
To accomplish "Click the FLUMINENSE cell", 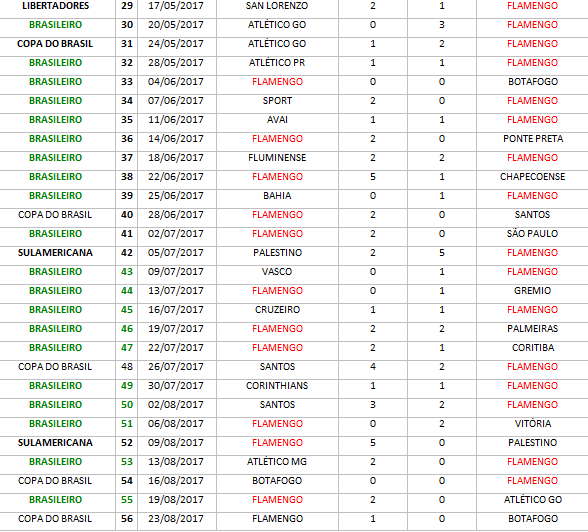I will [277, 158].
